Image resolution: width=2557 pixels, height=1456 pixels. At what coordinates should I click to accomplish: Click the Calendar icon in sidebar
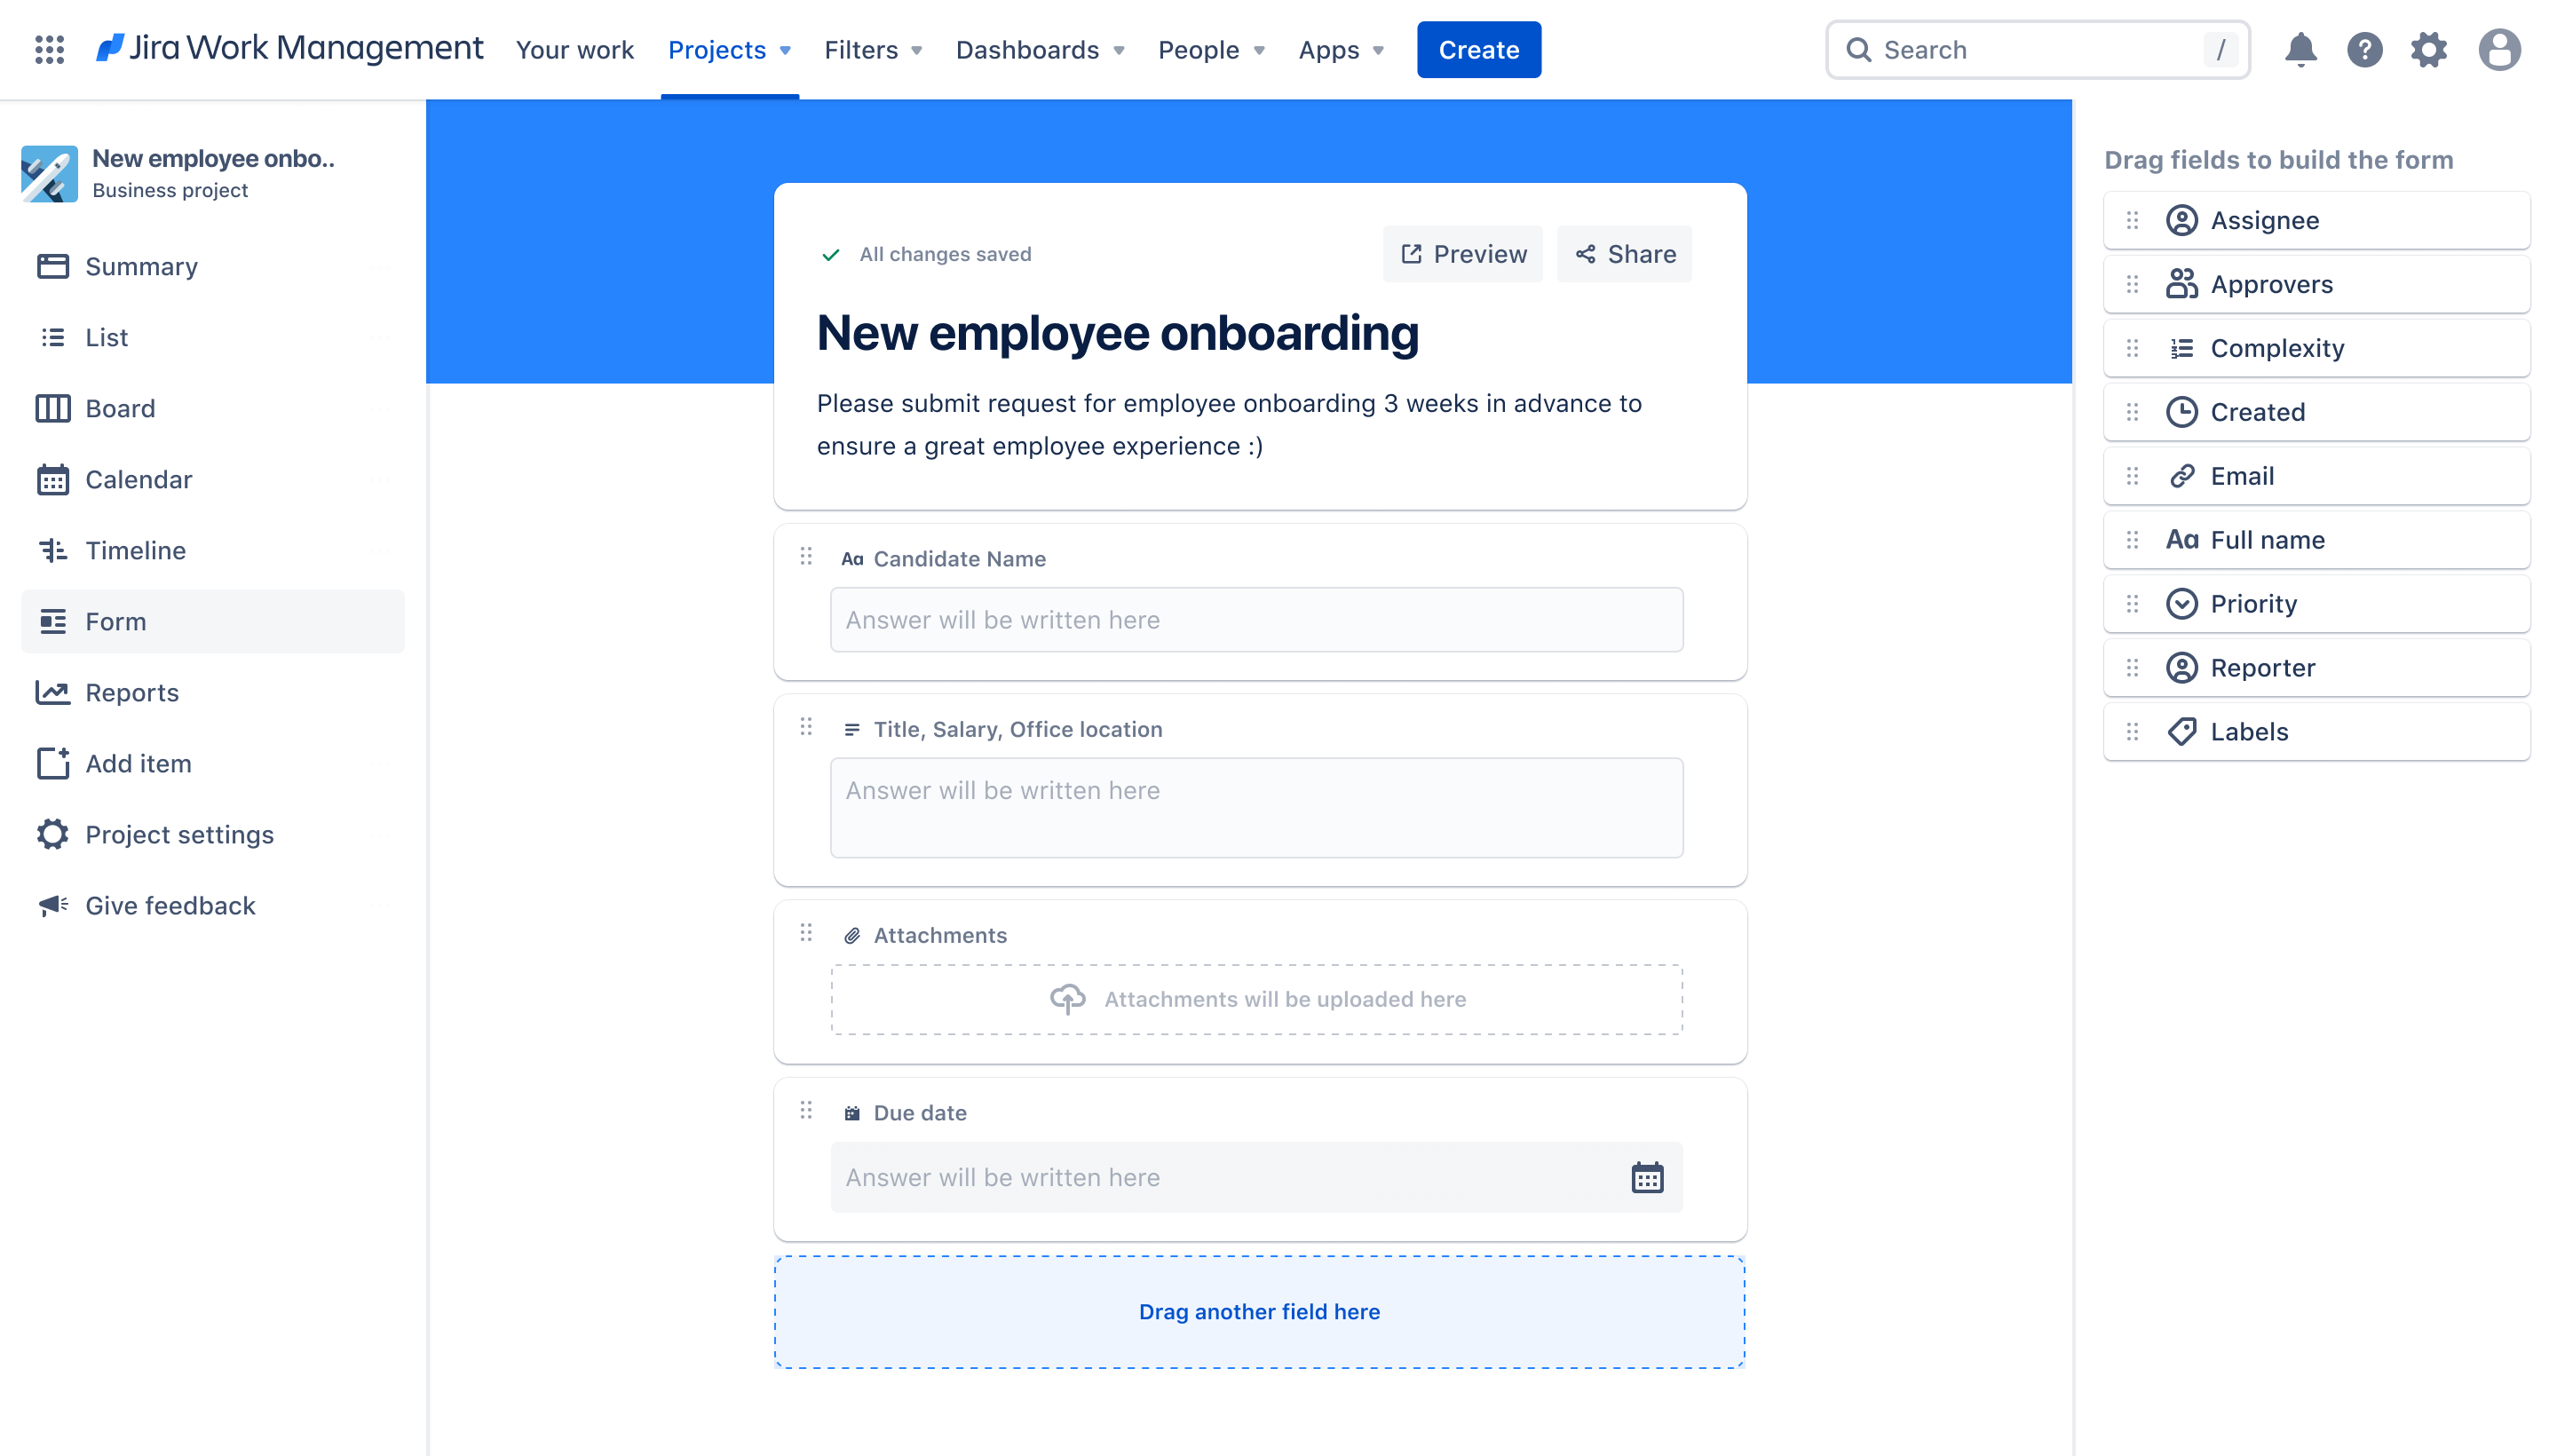tap(52, 478)
